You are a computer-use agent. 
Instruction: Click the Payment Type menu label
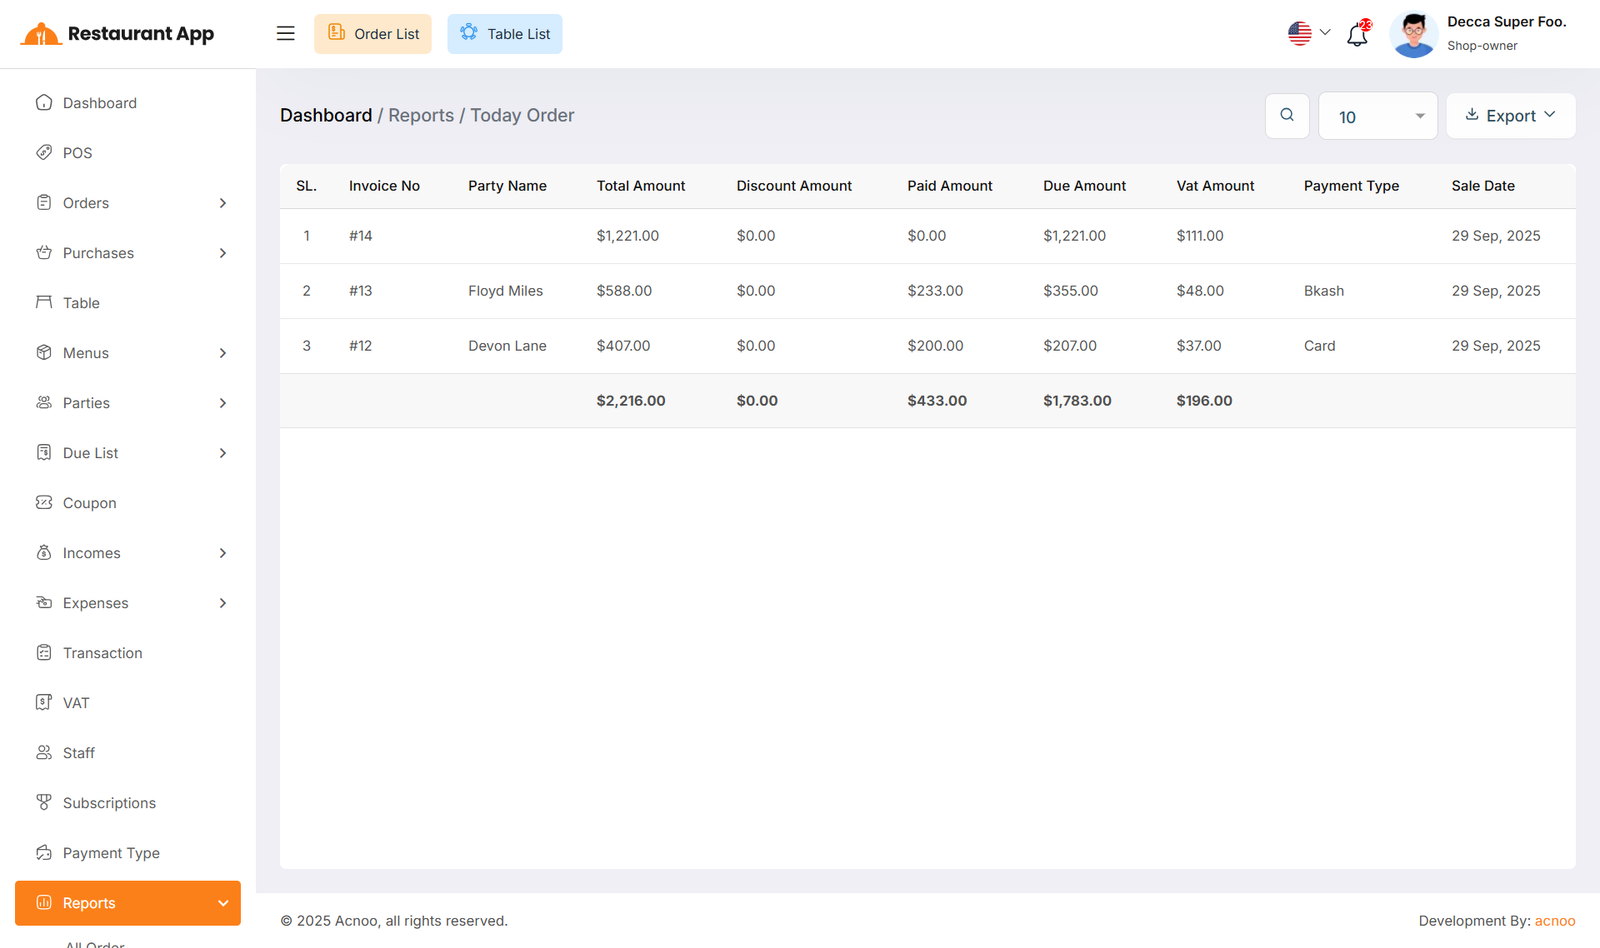click(111, 853)
